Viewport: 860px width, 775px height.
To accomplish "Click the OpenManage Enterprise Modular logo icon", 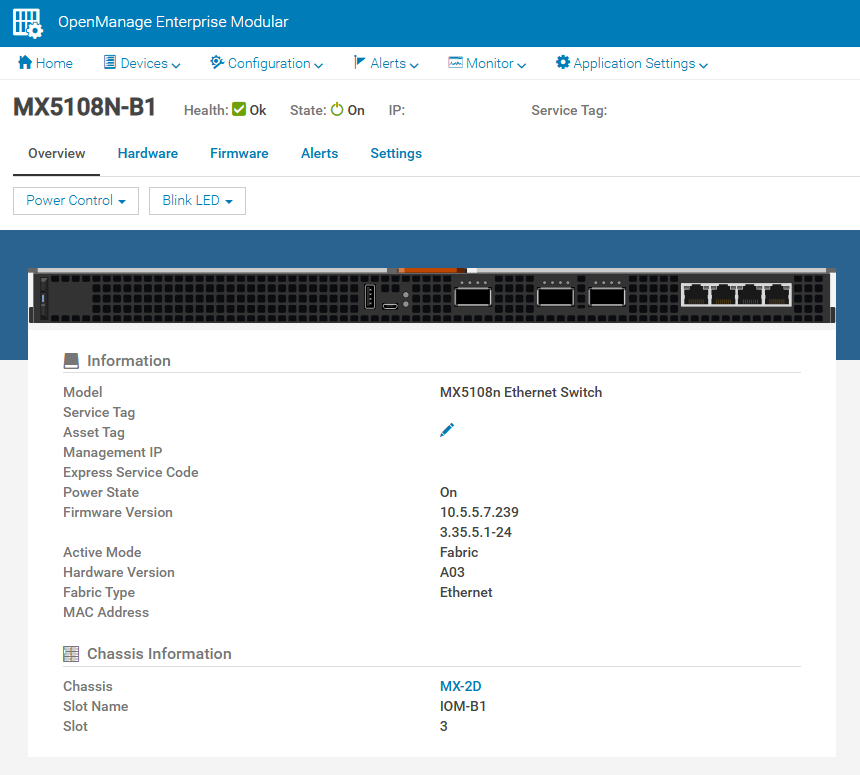I will pyautogui.click(x=27, y=23).
